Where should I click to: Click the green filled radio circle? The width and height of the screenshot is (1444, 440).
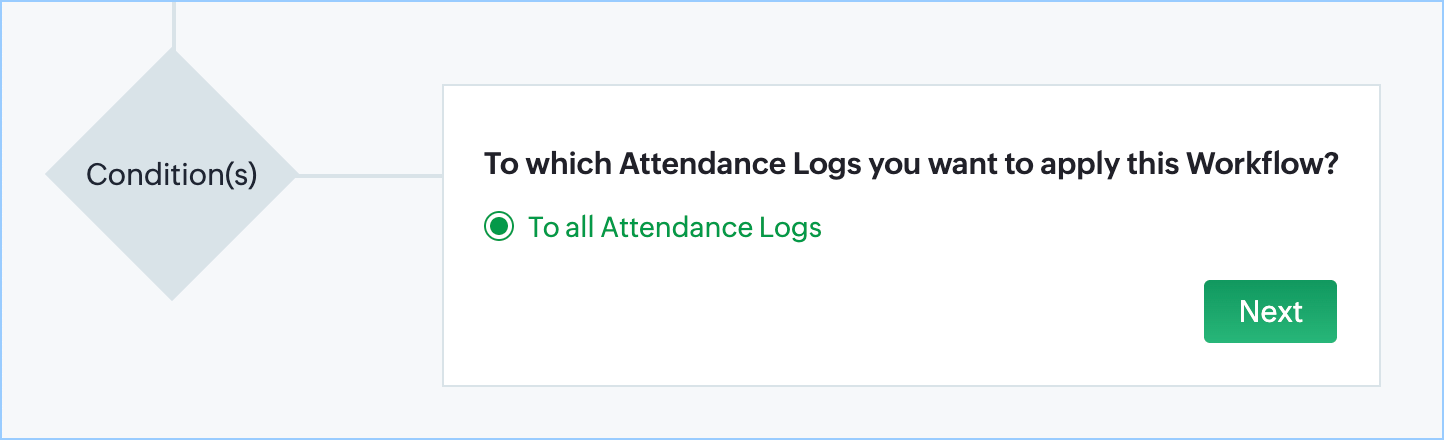pos(498,227)
